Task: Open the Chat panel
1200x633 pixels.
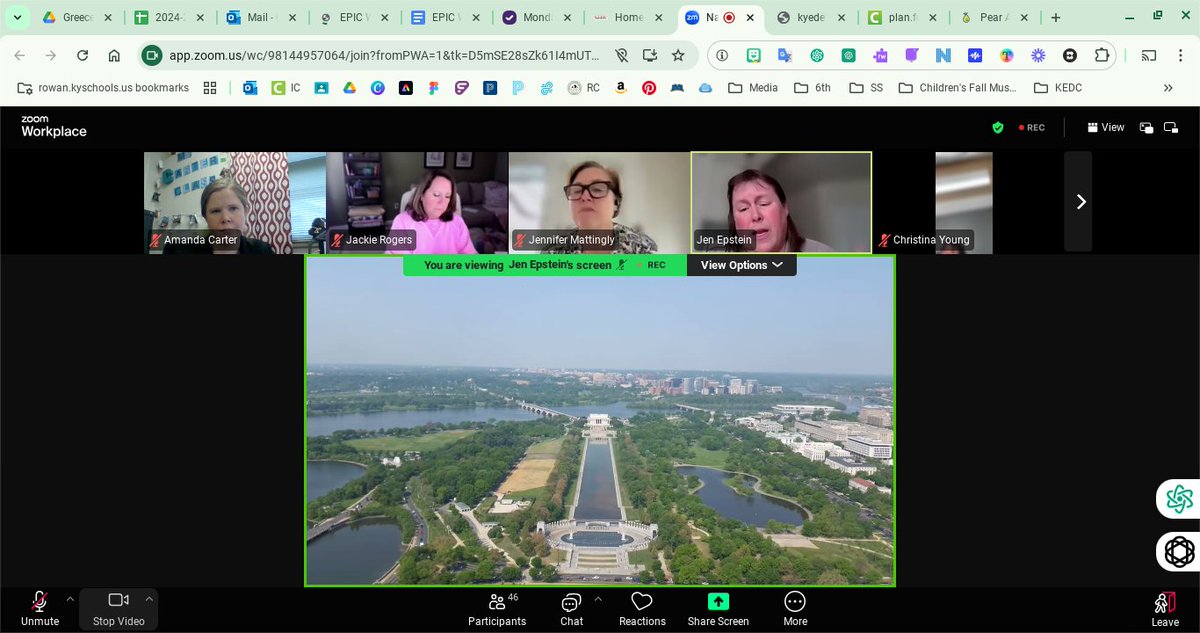Action: tap(571, 608)
